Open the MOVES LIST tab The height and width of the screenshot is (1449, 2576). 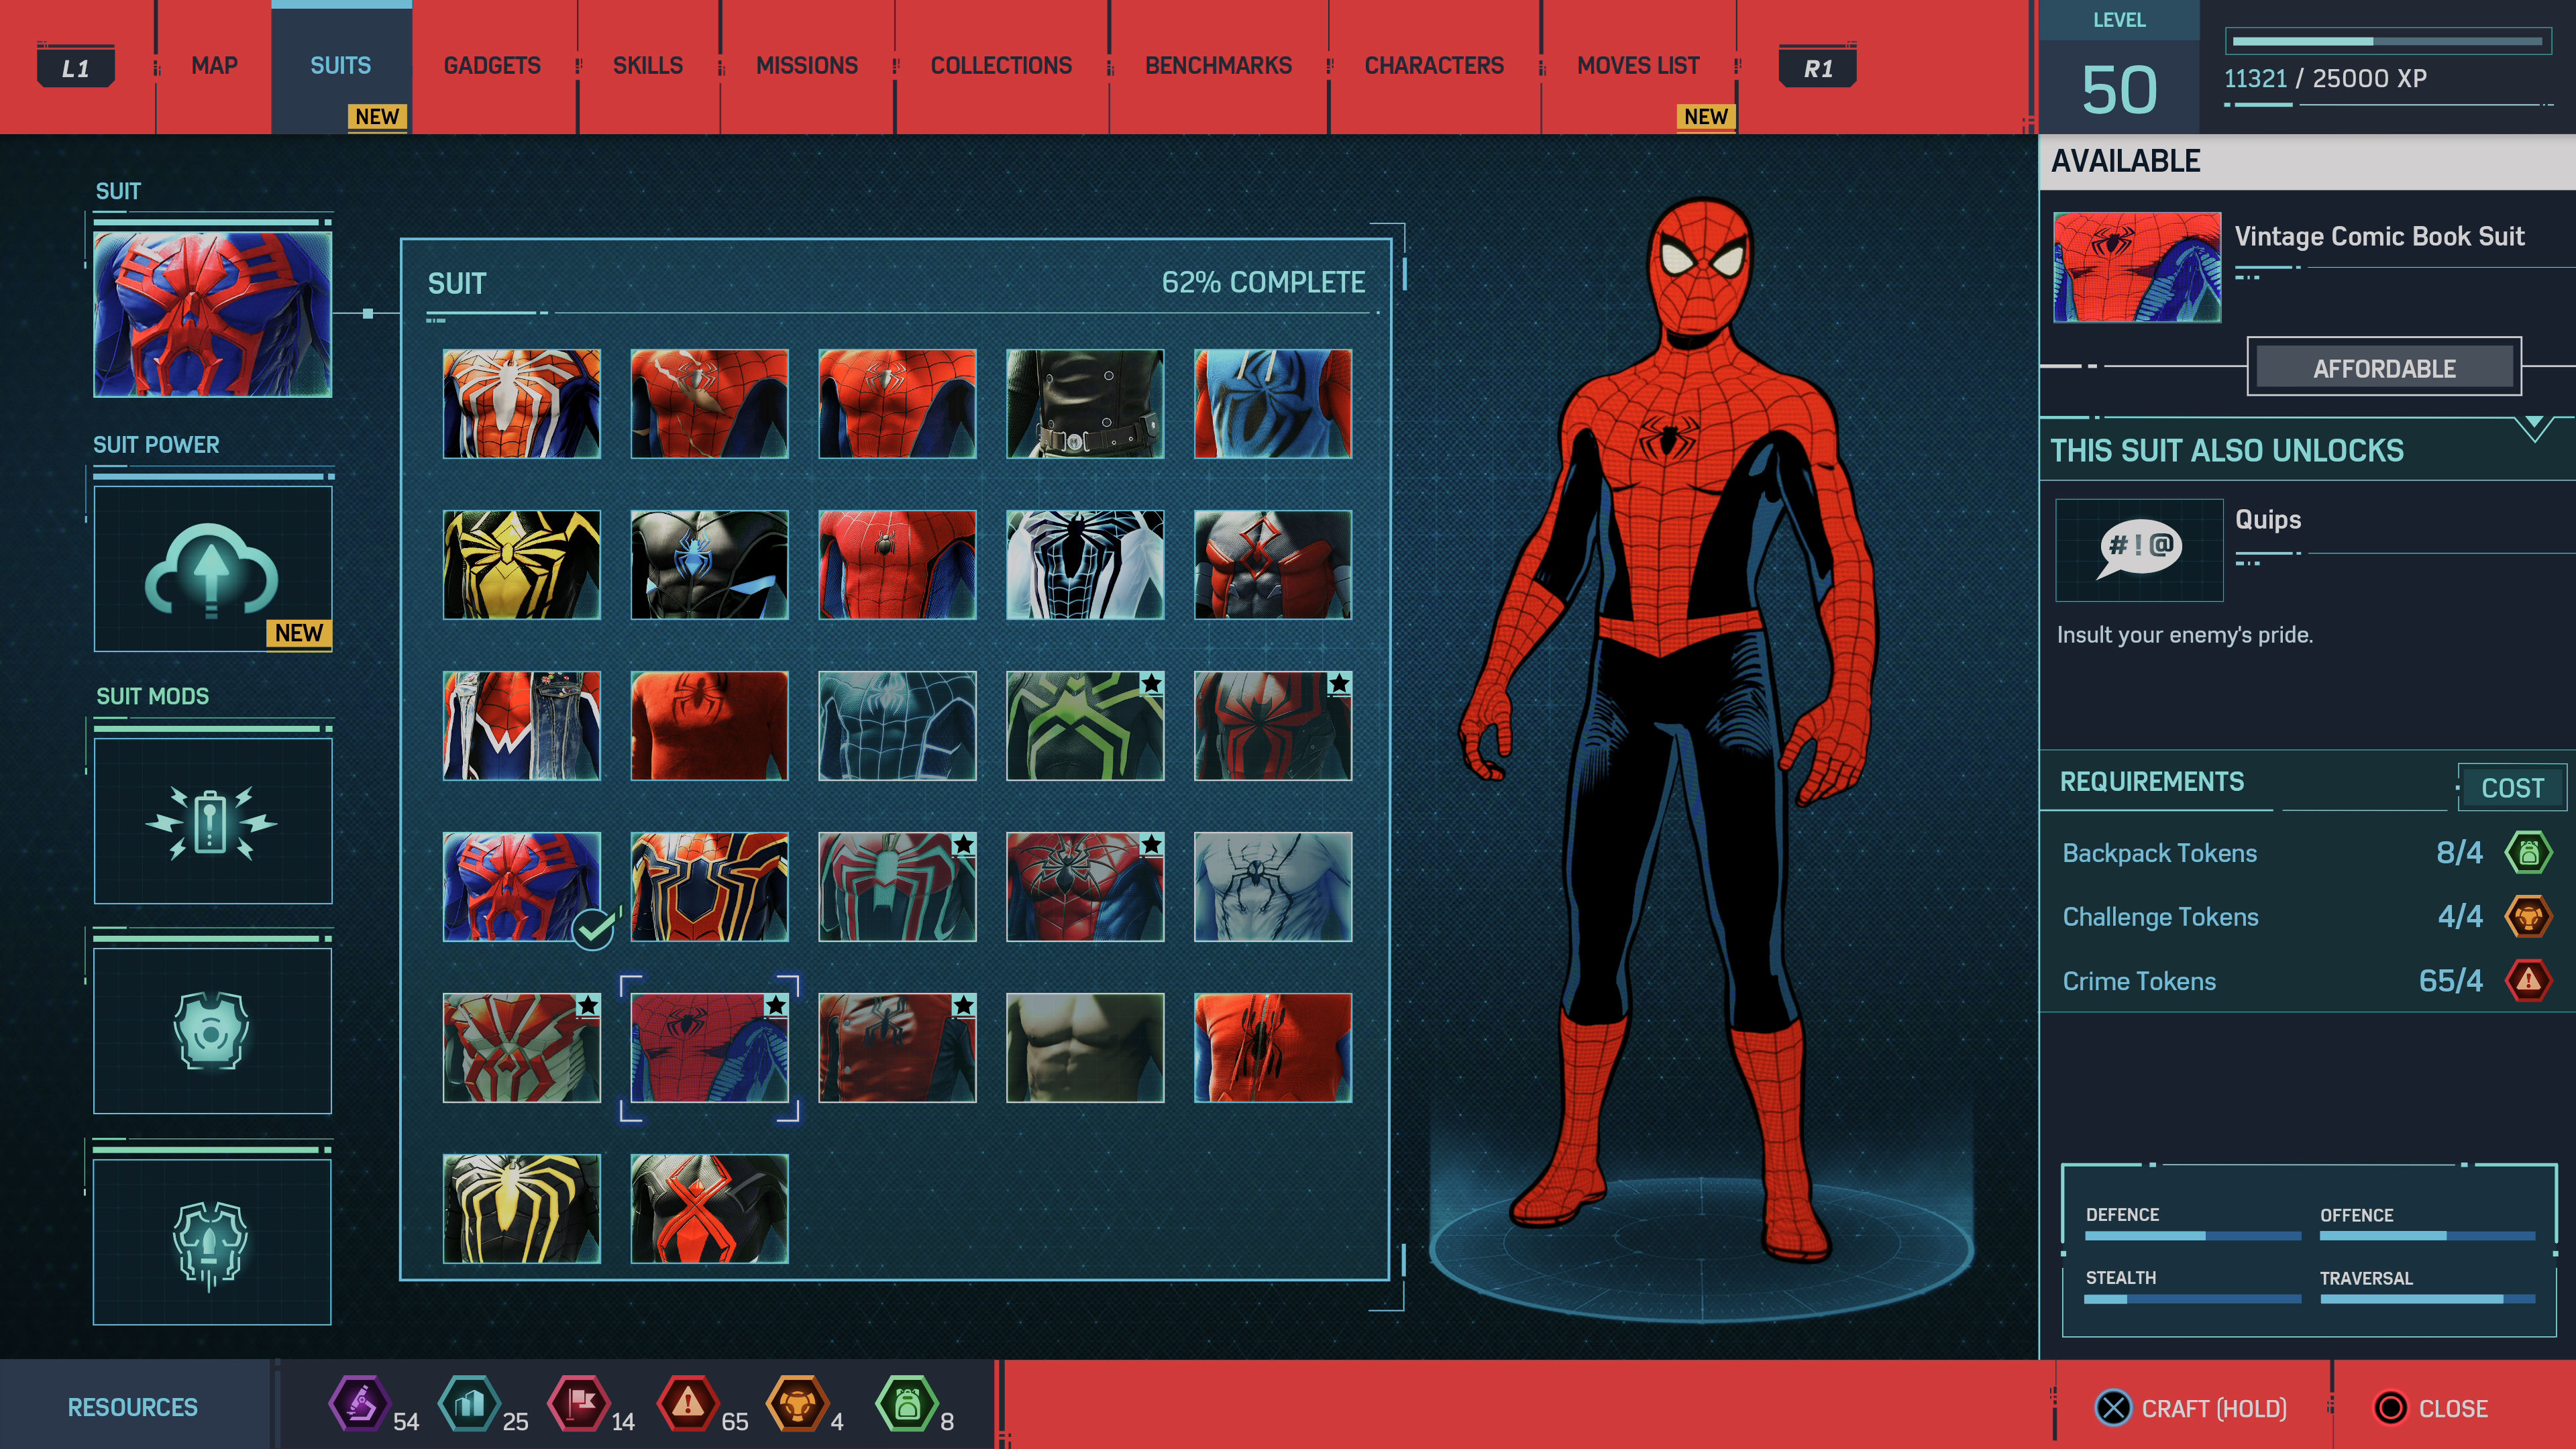(x=1638, y=66)
